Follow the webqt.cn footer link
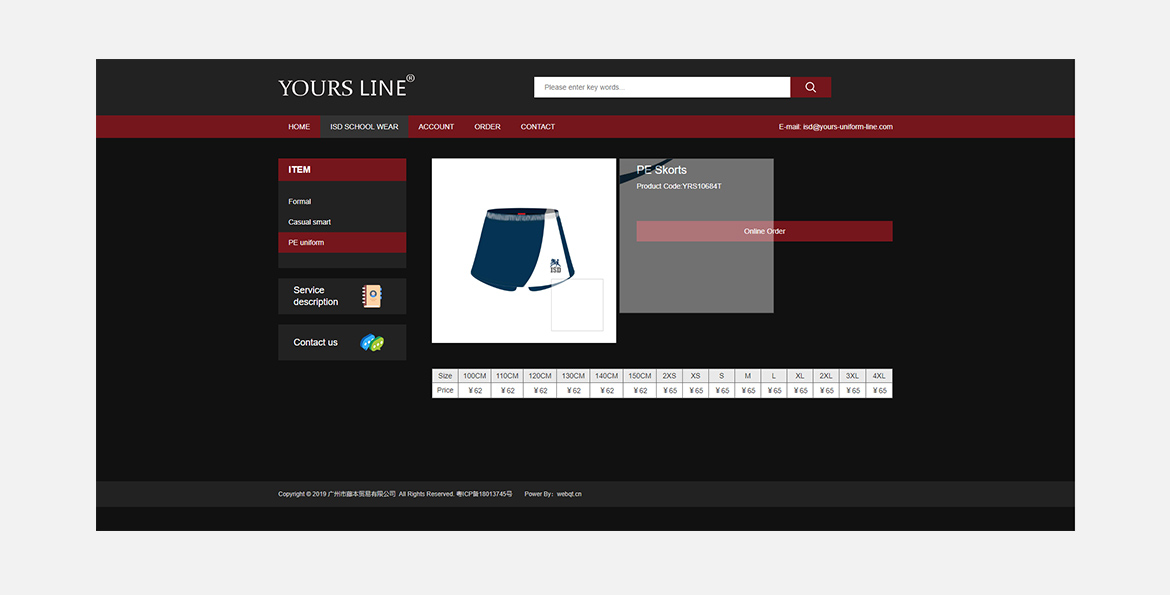Viewport: 1170px width, 595px height. click(x=569, y=494)
